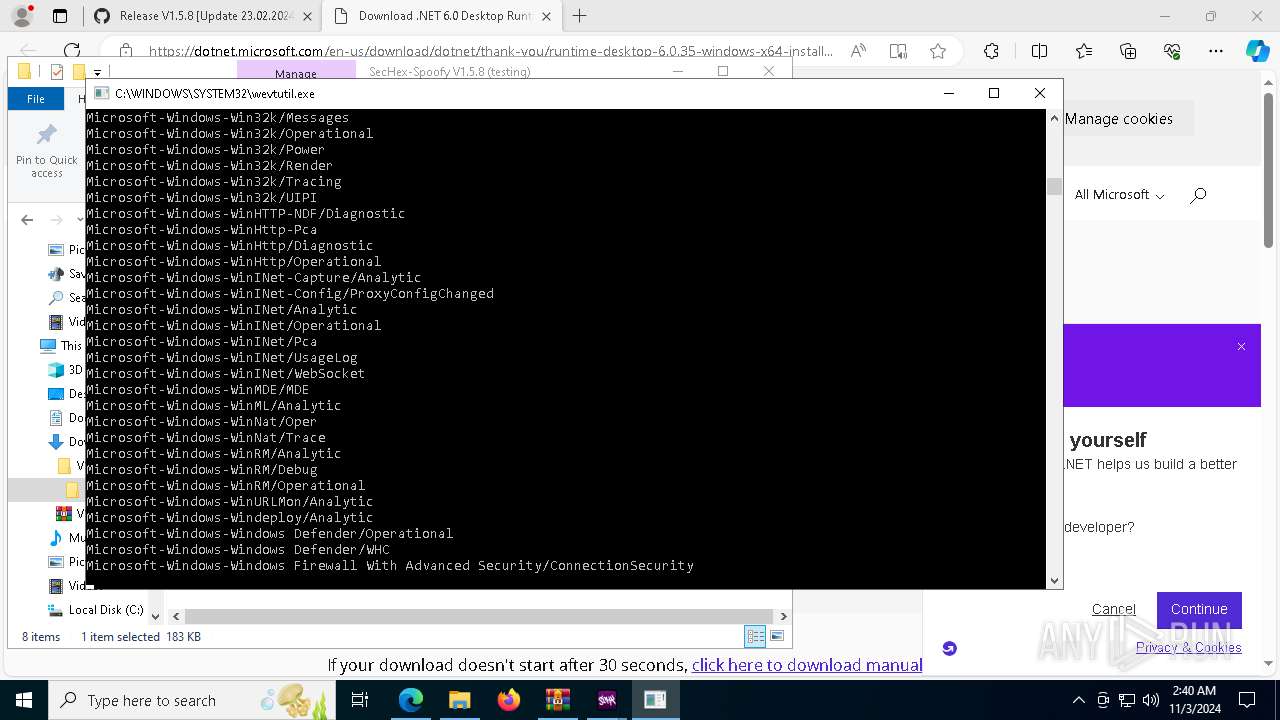Click the right arrow of Explorer horizontal scrollbar

(x=783, y=616)
